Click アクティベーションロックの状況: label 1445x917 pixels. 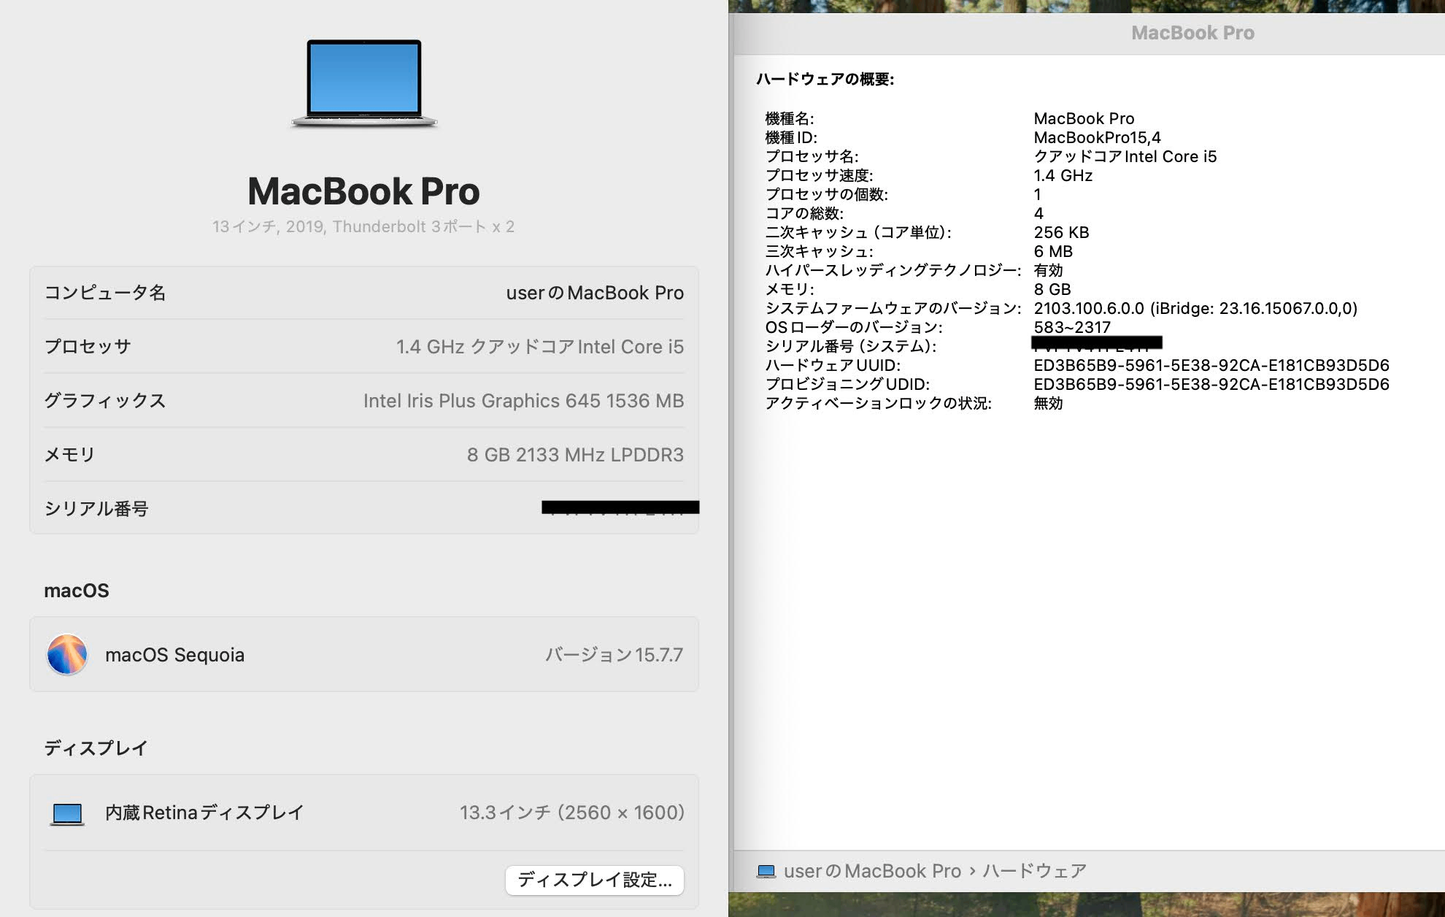coord(879,404)
